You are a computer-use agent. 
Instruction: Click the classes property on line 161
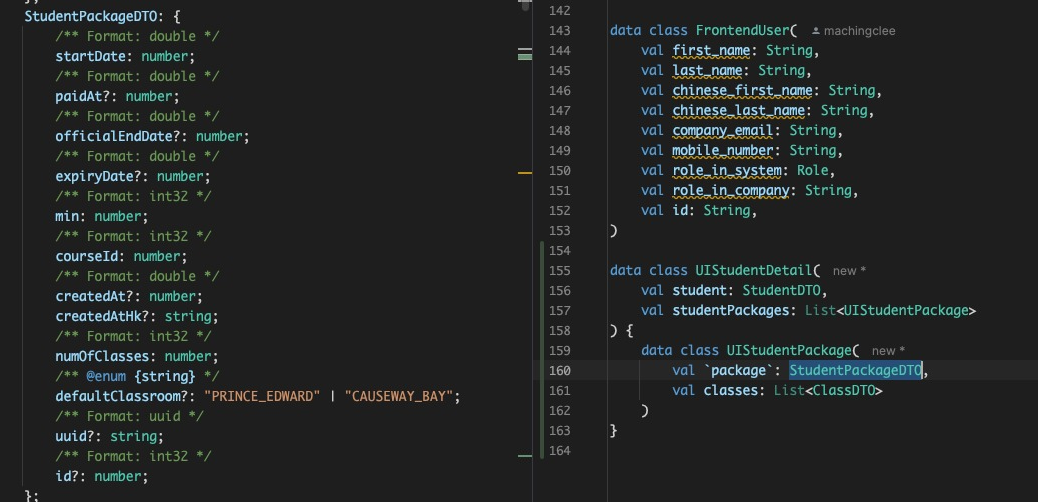(731, 391)
